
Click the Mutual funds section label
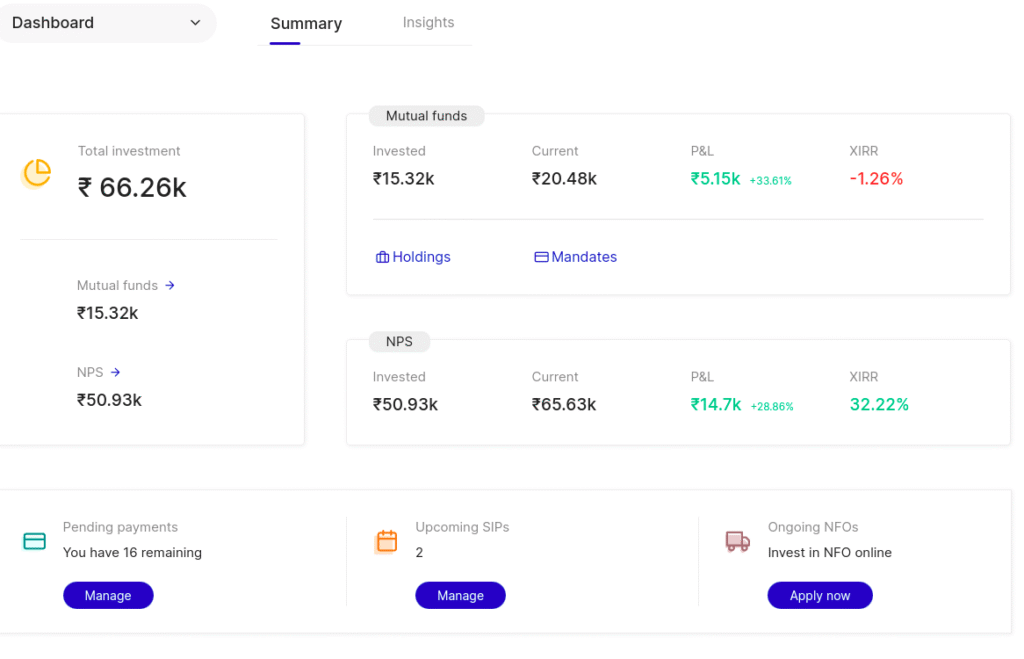coord(426,116)
